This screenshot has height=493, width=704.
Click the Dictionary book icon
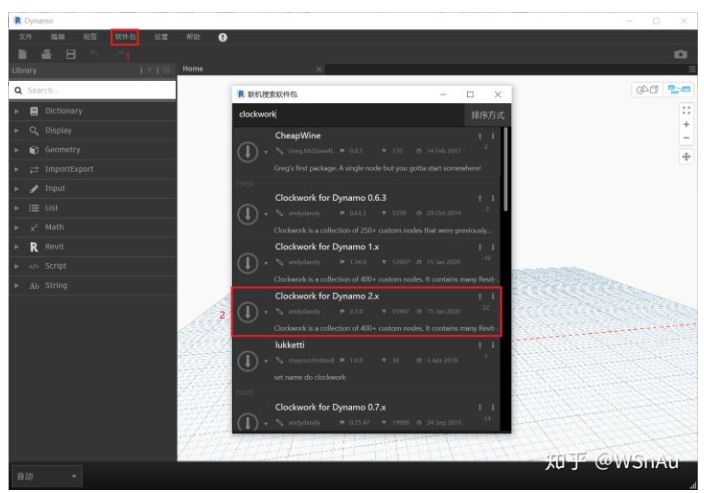[x=34, y=111]
